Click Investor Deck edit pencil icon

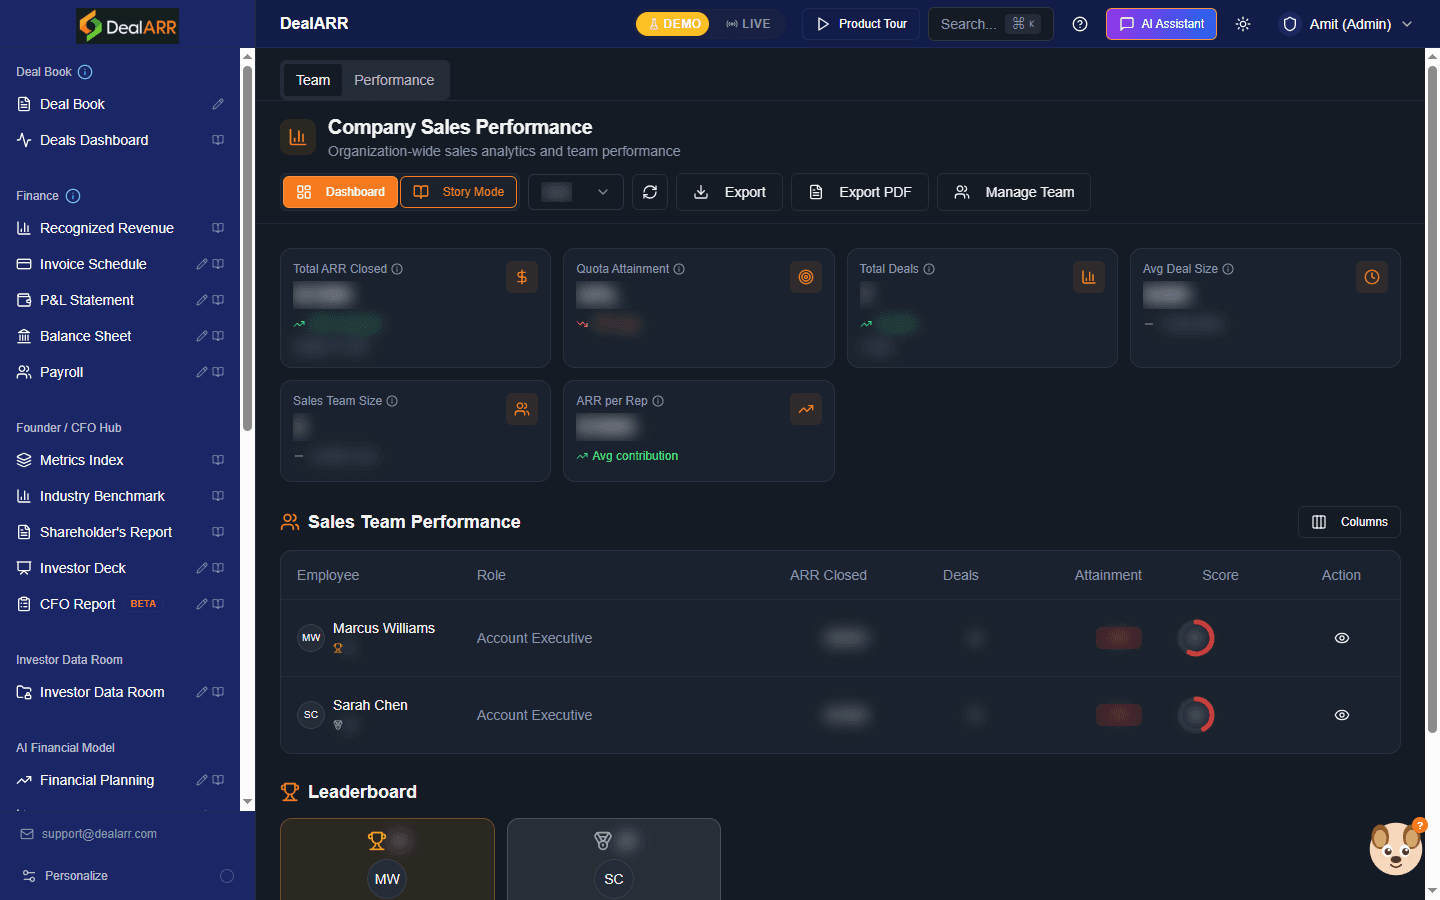point(202,568)
